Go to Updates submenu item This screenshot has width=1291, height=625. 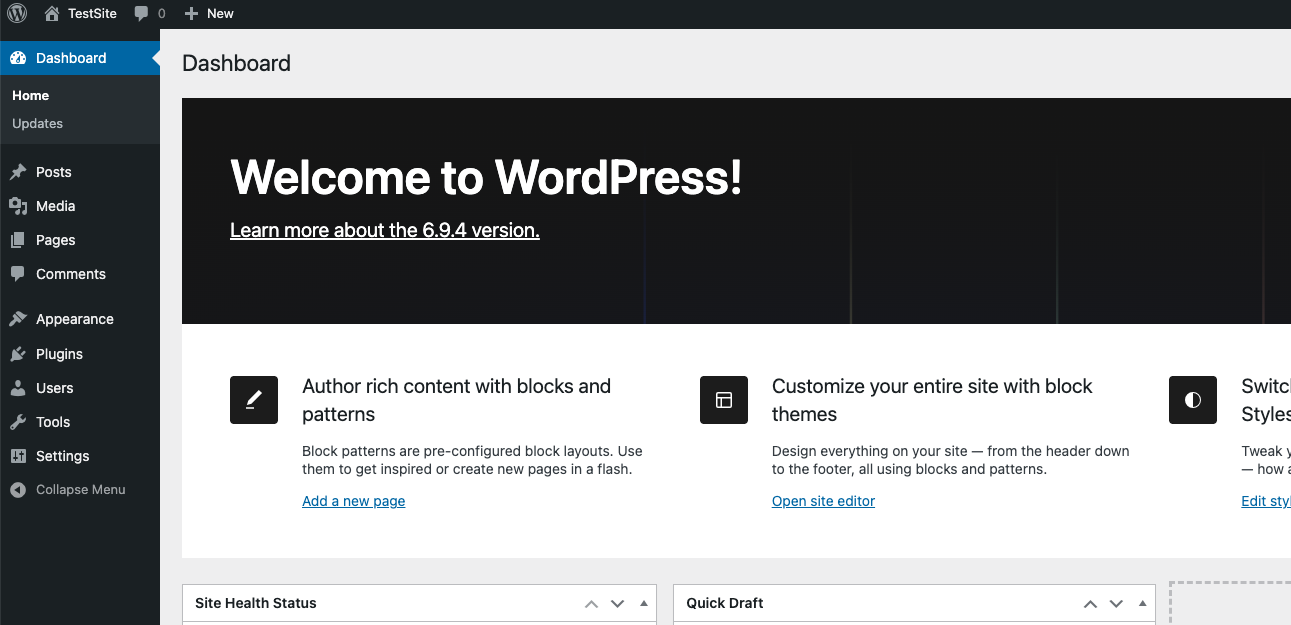coord(37,124)
